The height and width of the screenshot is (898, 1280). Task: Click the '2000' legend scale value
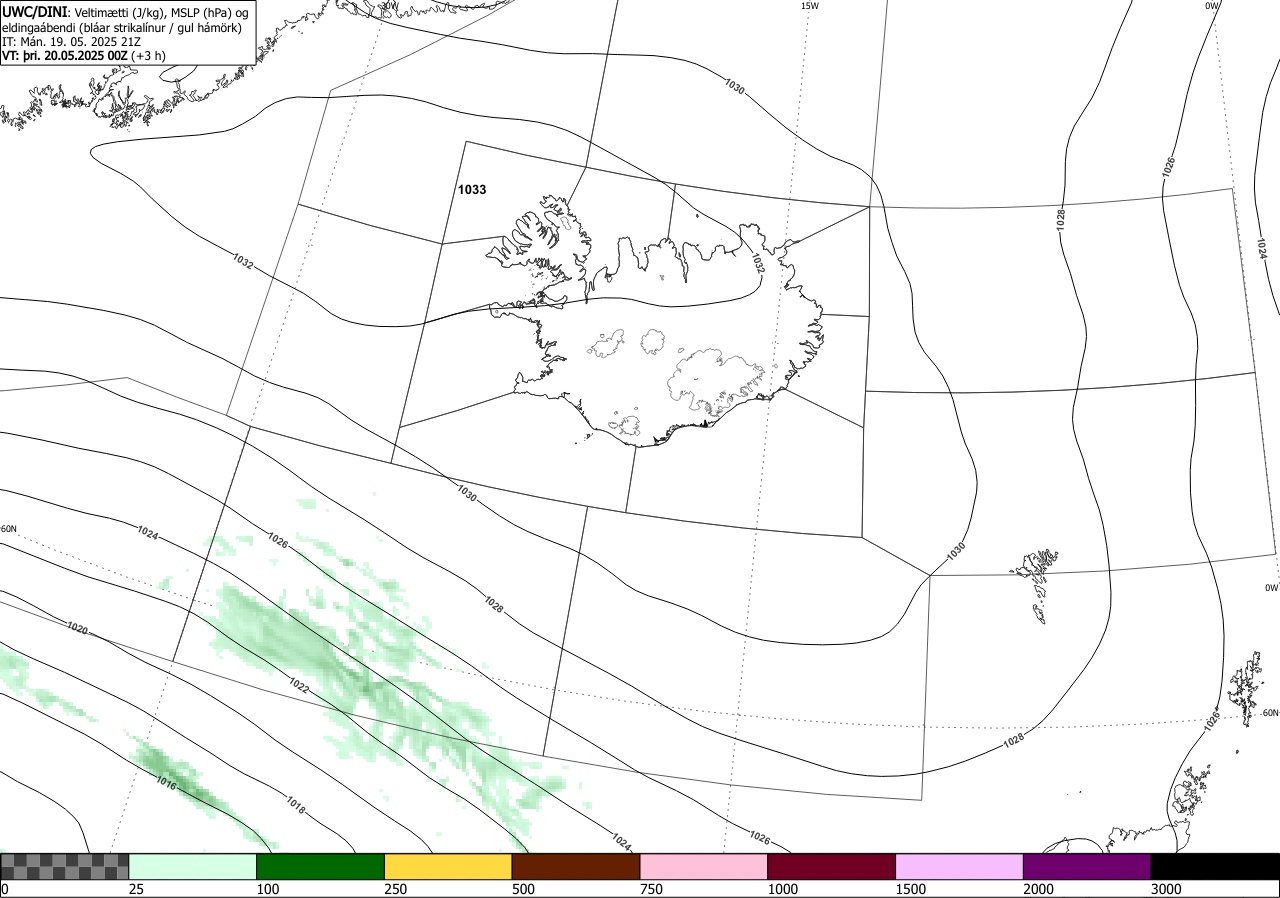(1039, 889)
